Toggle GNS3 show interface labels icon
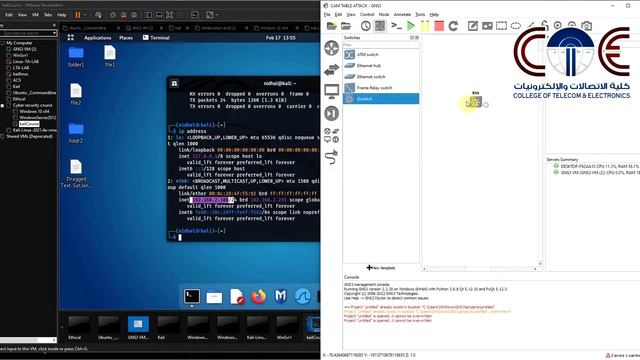This screenshot has width=640, height=360. [x=380, y=26]
